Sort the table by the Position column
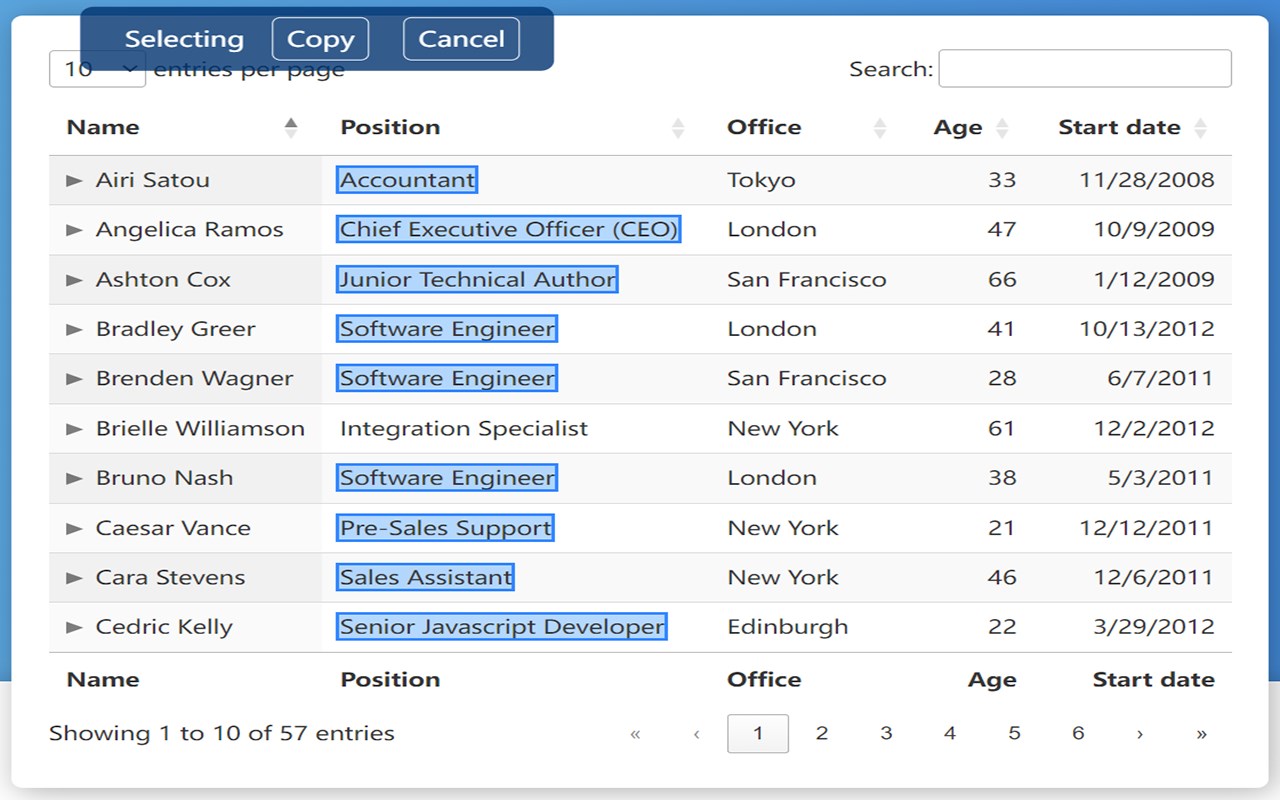This screenshot has width=1280, height=800. [x=390, y=127]
